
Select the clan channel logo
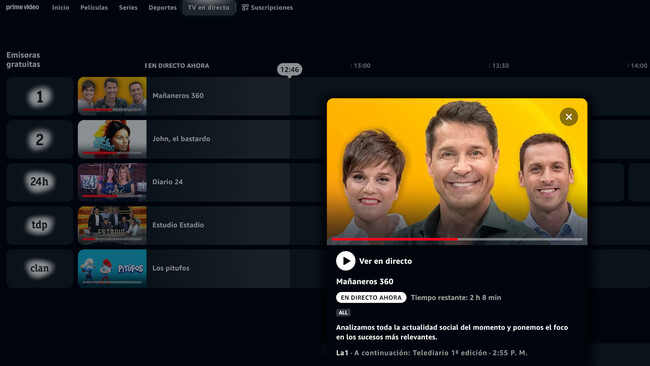pos(40,268)
